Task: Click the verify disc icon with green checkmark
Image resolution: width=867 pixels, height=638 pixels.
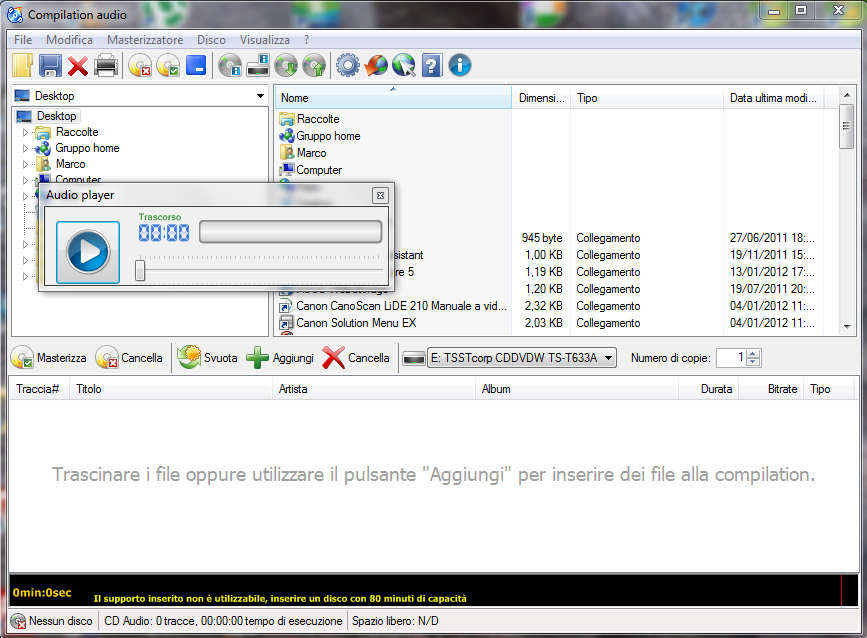Action: tap(167, 65)
